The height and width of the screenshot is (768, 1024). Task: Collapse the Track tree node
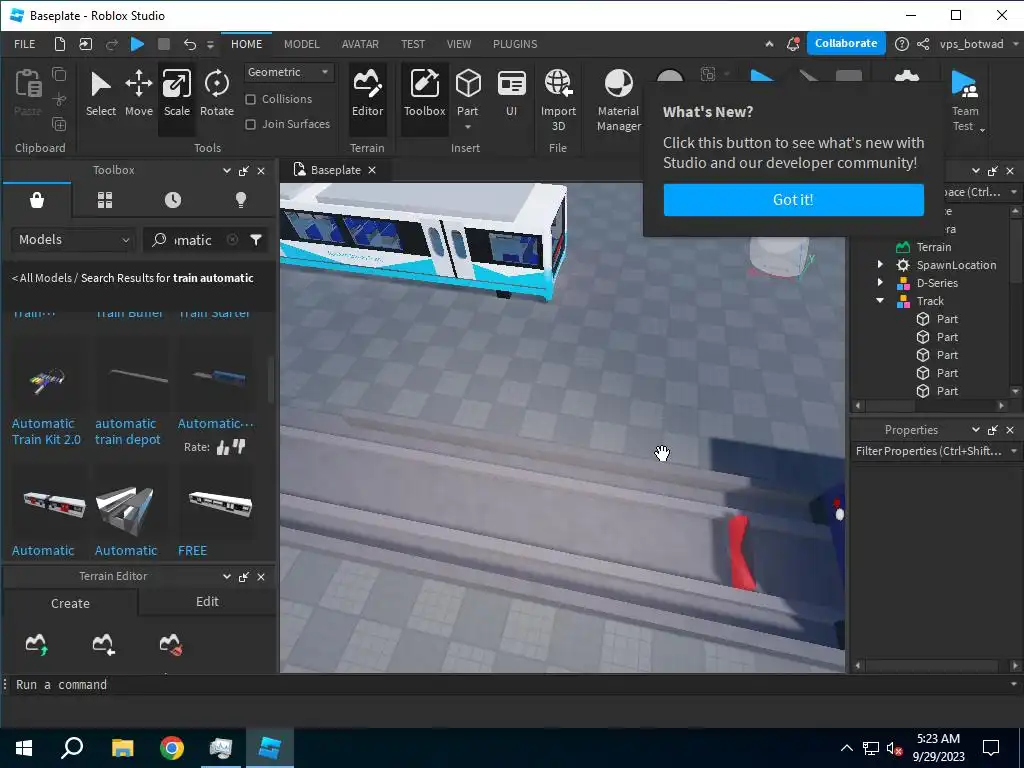coord(880,300)
